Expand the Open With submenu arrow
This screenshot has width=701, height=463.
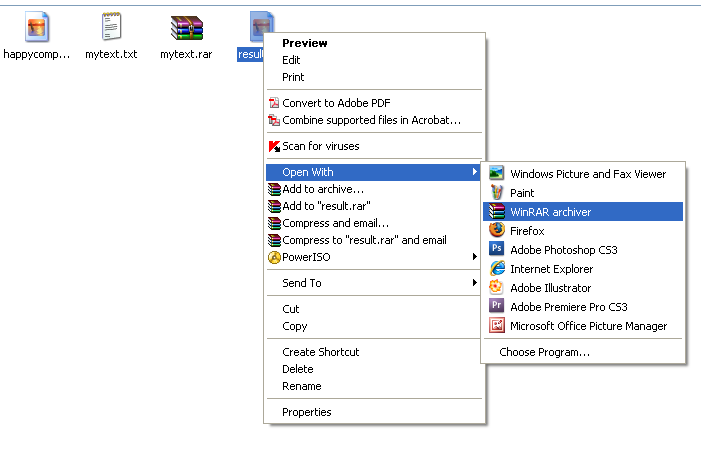point(474,172)
